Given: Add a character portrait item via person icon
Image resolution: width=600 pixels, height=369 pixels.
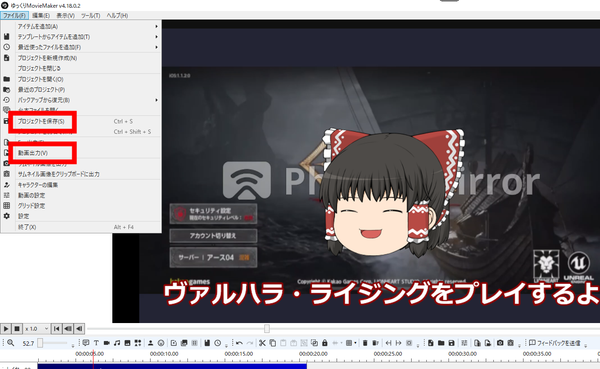Looking at the screenshot, I should [x=150, y=343].
